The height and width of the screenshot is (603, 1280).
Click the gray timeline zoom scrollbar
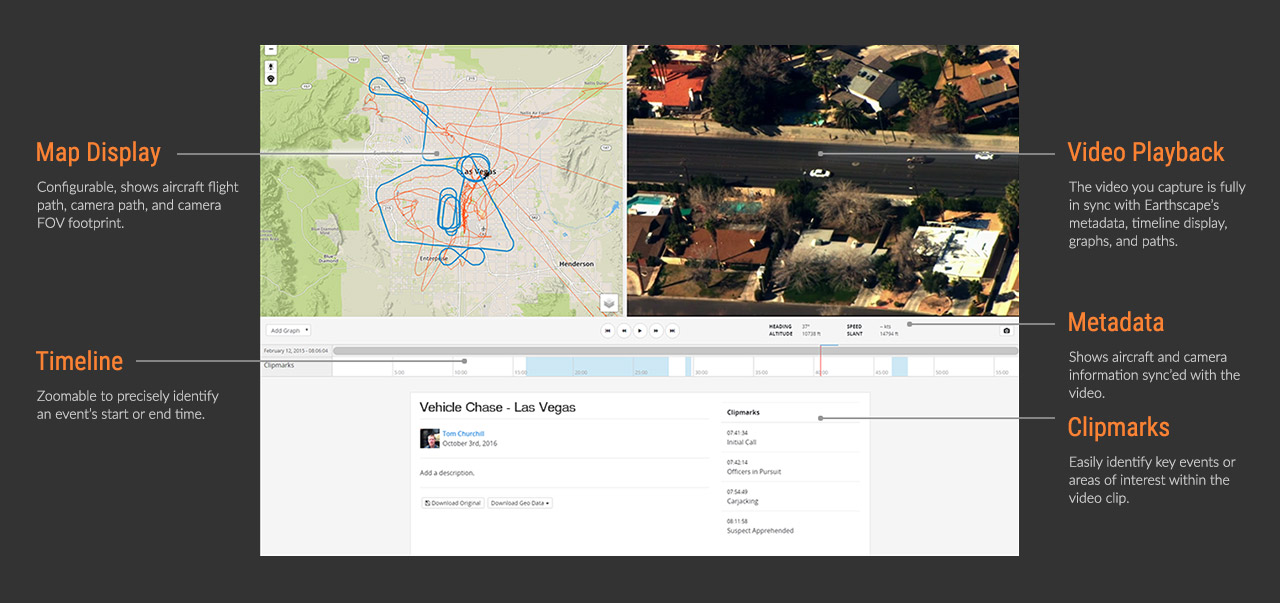[x=675, y=351]
